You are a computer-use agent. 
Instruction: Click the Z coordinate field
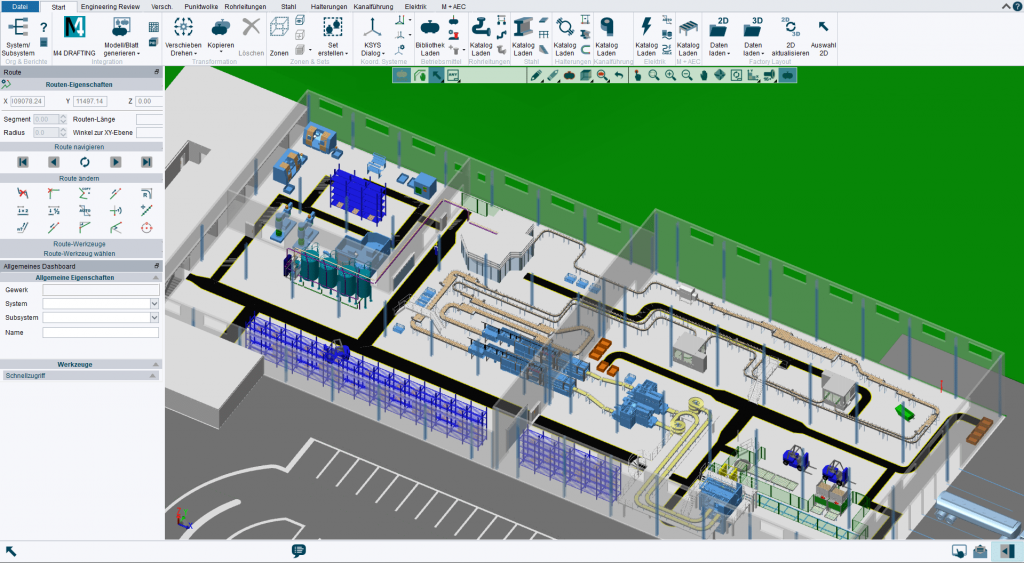(149, 101)
